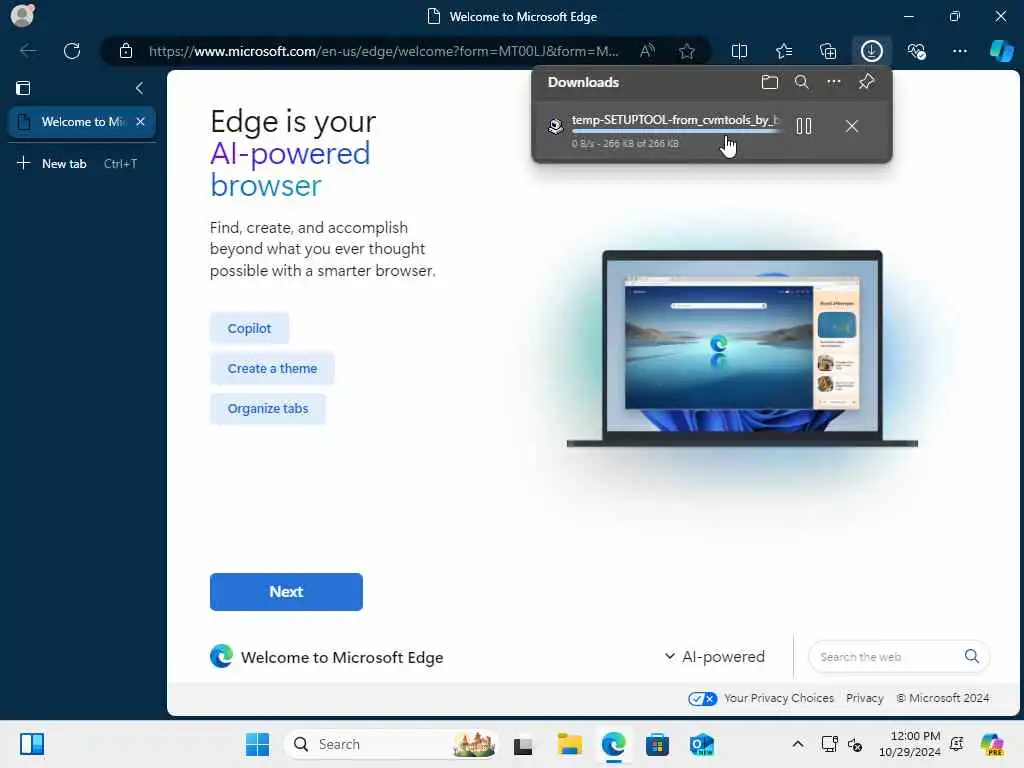This screenshot has width=1024, height=768.
Task: Open Copilot sidebar icon
Action: click(x=1001, y=51)
